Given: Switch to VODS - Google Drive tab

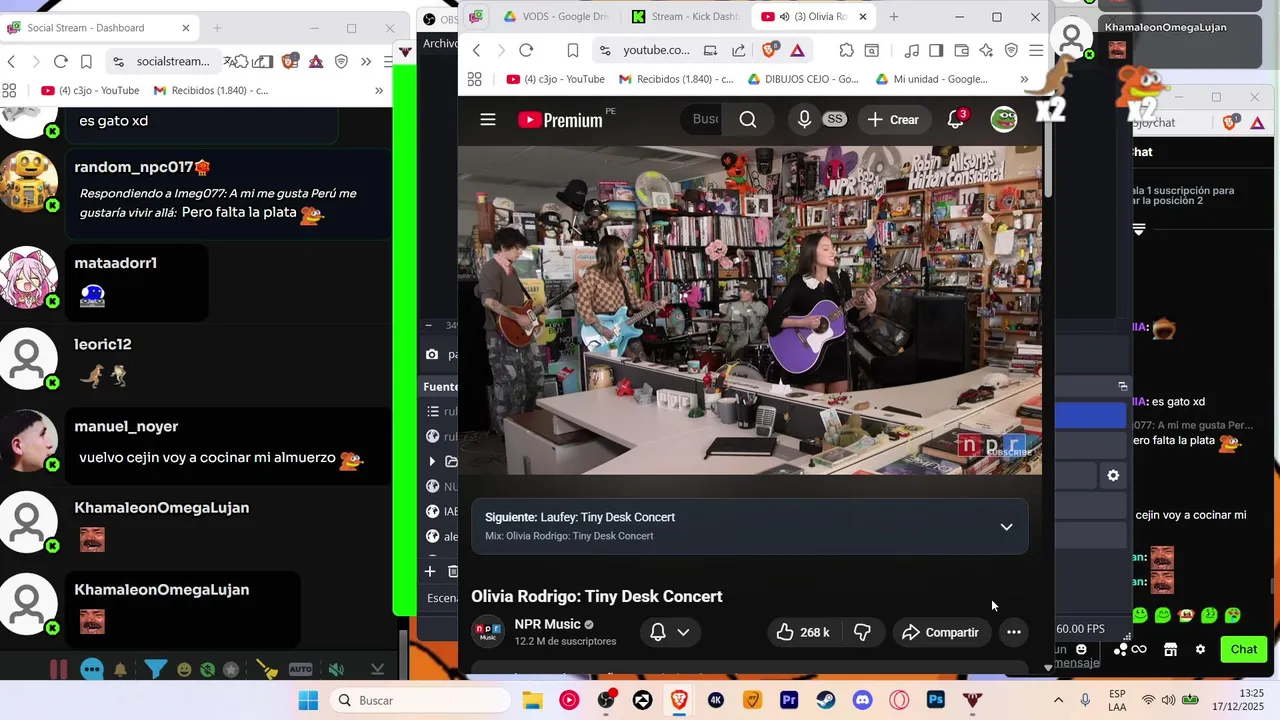Looking at the screenshot, I should point(557,17).
